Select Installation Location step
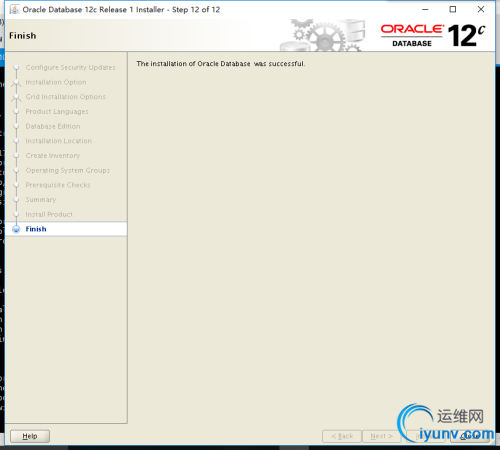 click(x=58, y=141)
